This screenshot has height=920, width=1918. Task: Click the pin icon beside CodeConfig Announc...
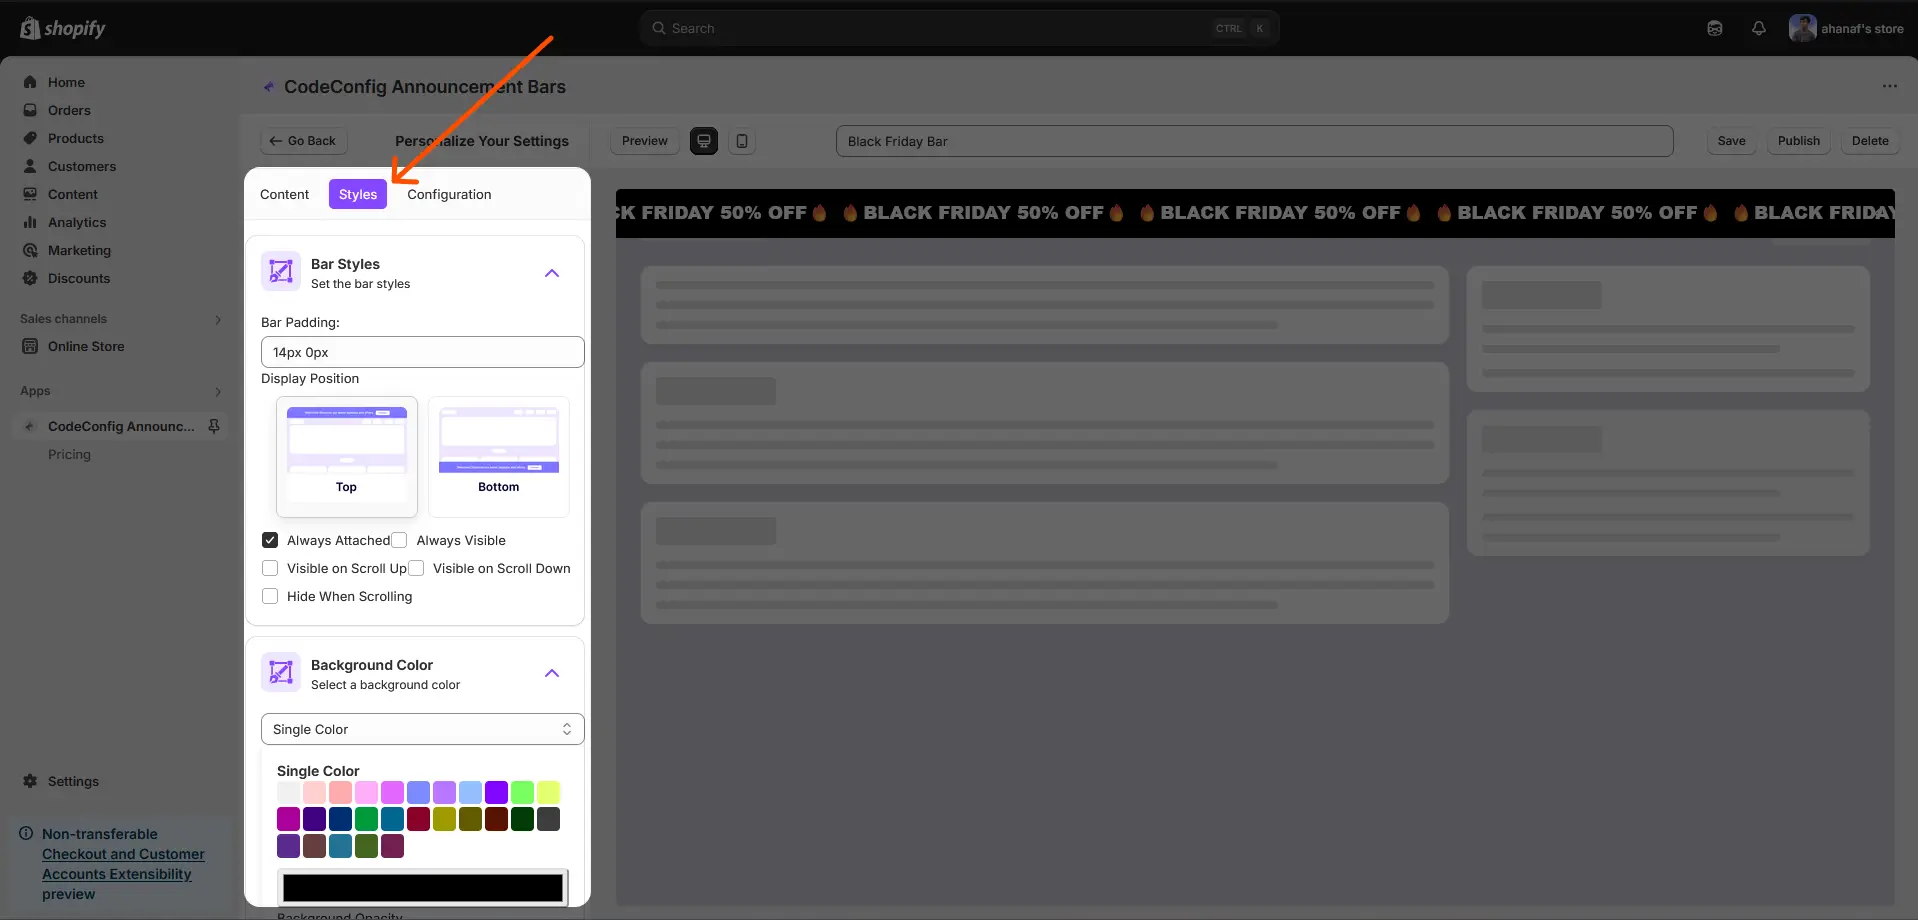point(213,426)
